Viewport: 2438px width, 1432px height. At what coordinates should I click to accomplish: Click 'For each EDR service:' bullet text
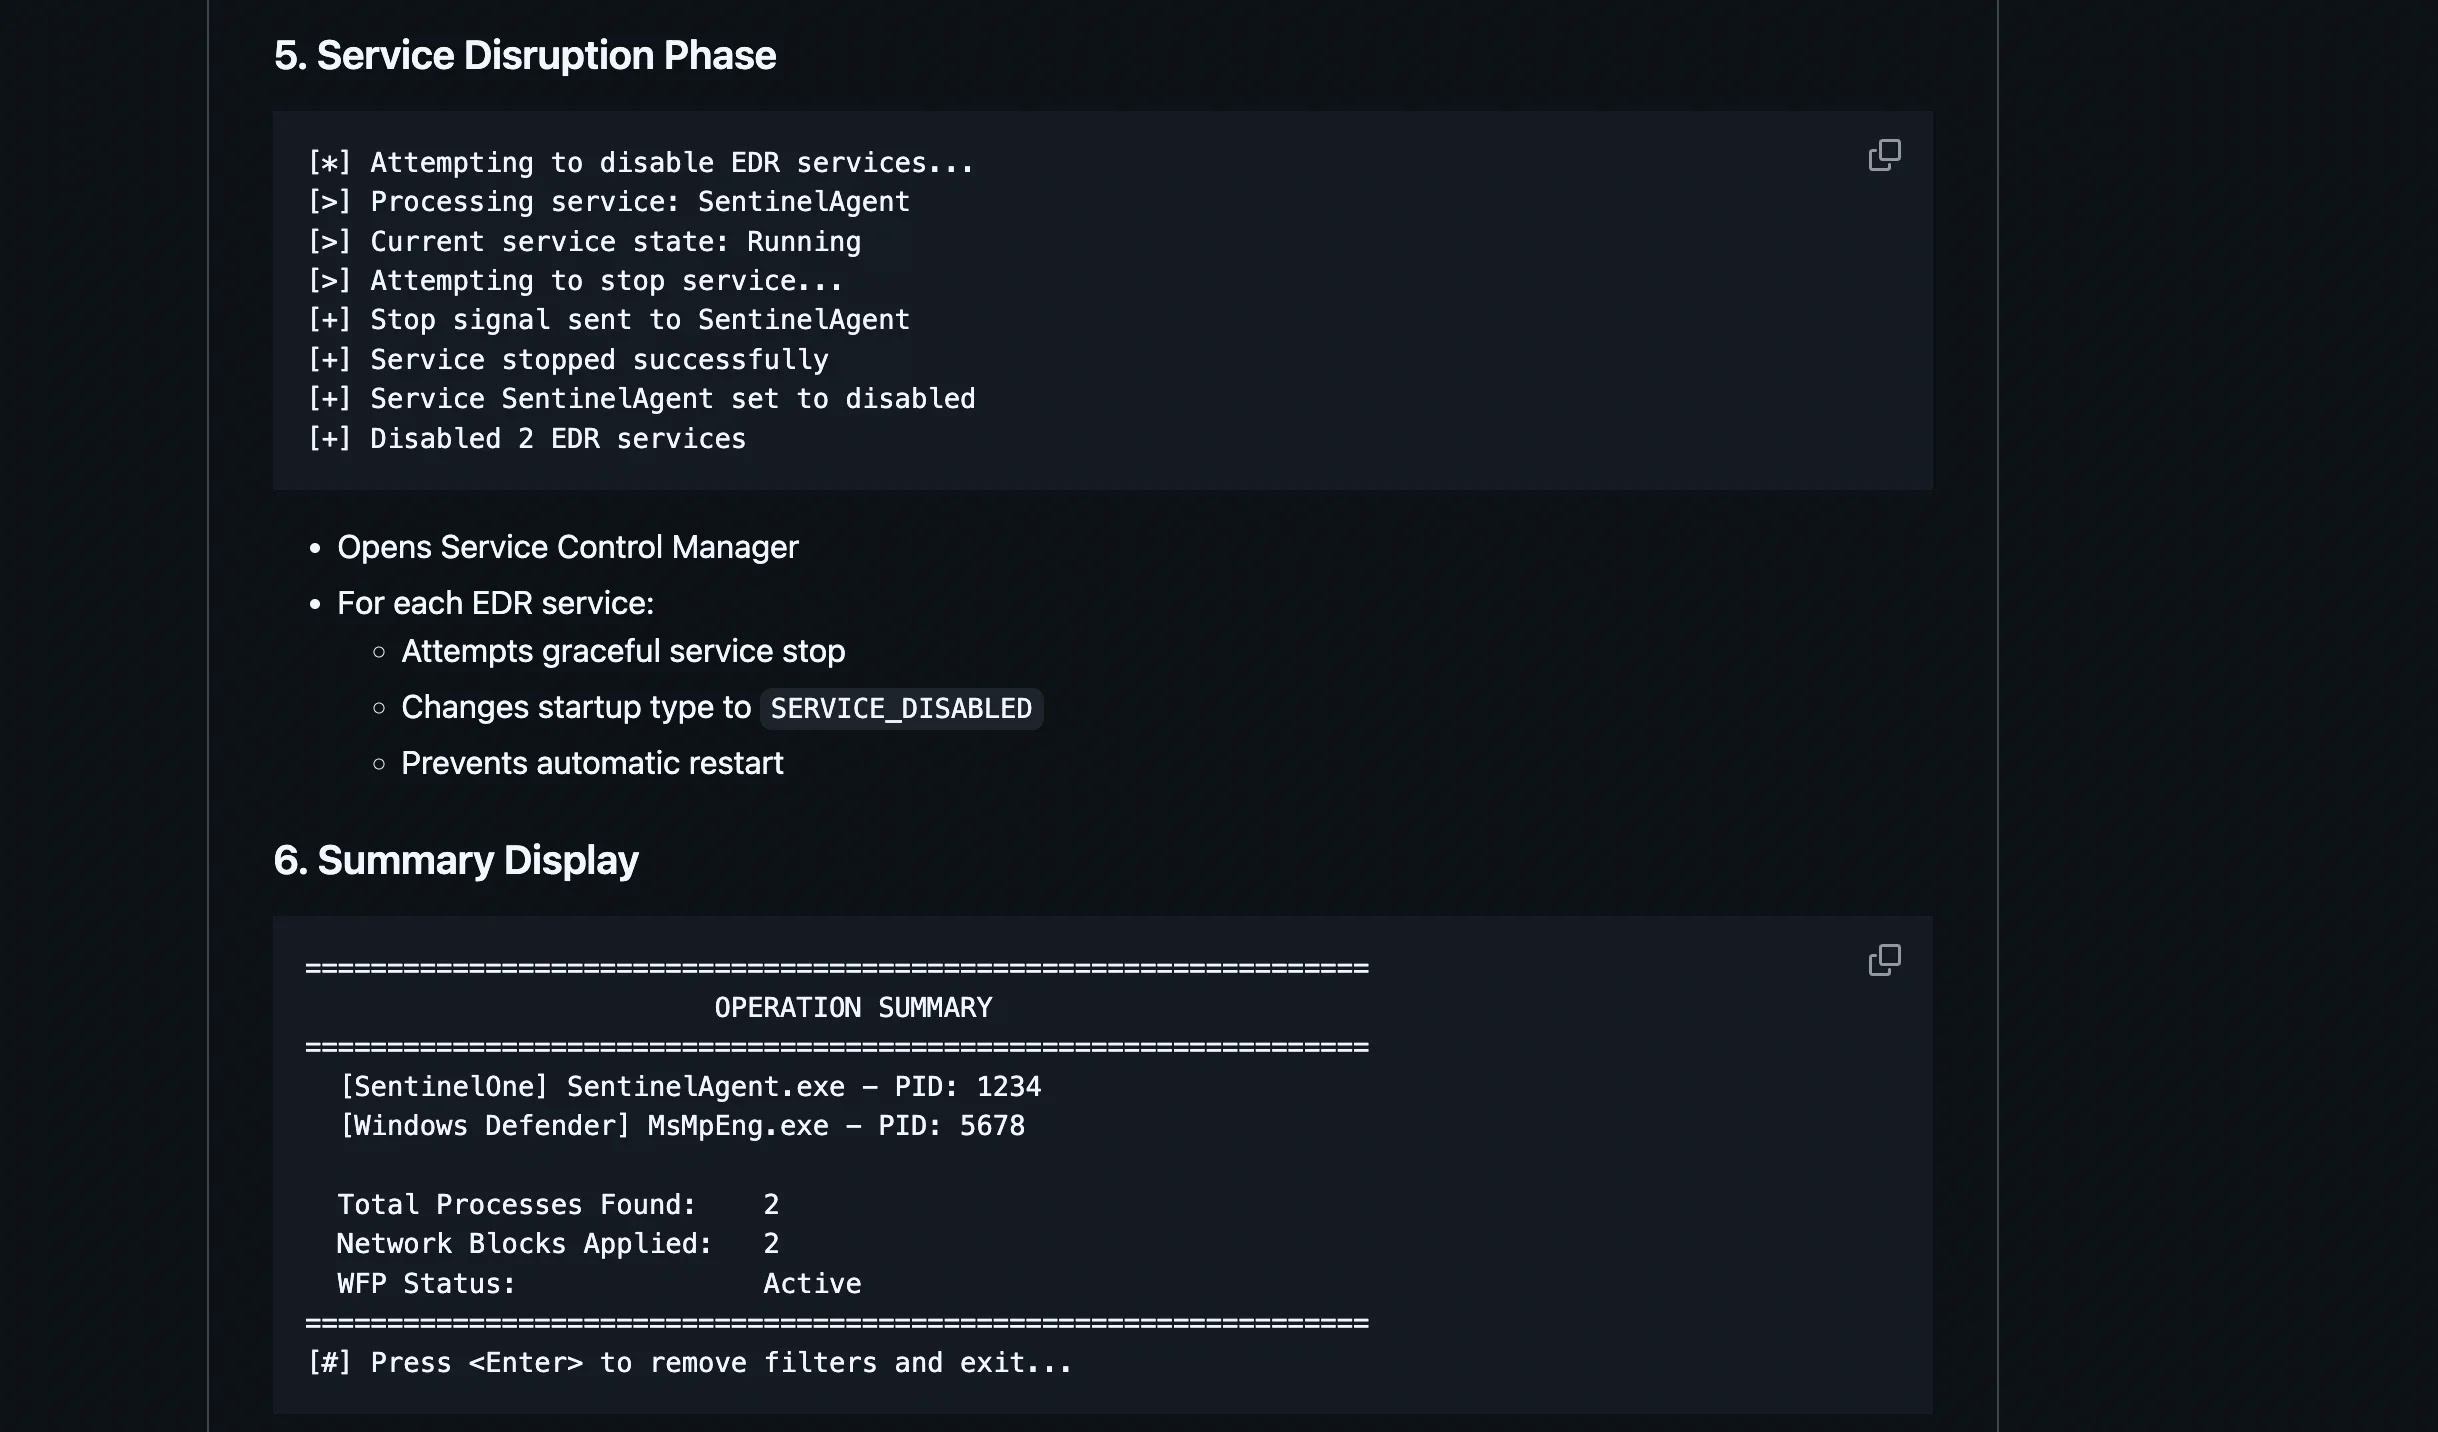[495, 604]
